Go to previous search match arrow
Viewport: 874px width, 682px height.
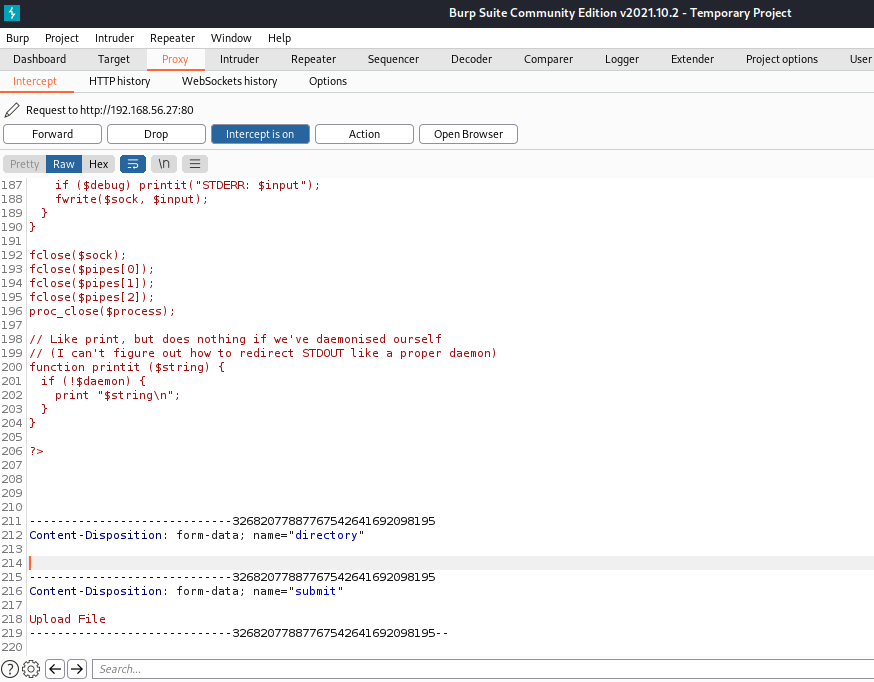55,669
